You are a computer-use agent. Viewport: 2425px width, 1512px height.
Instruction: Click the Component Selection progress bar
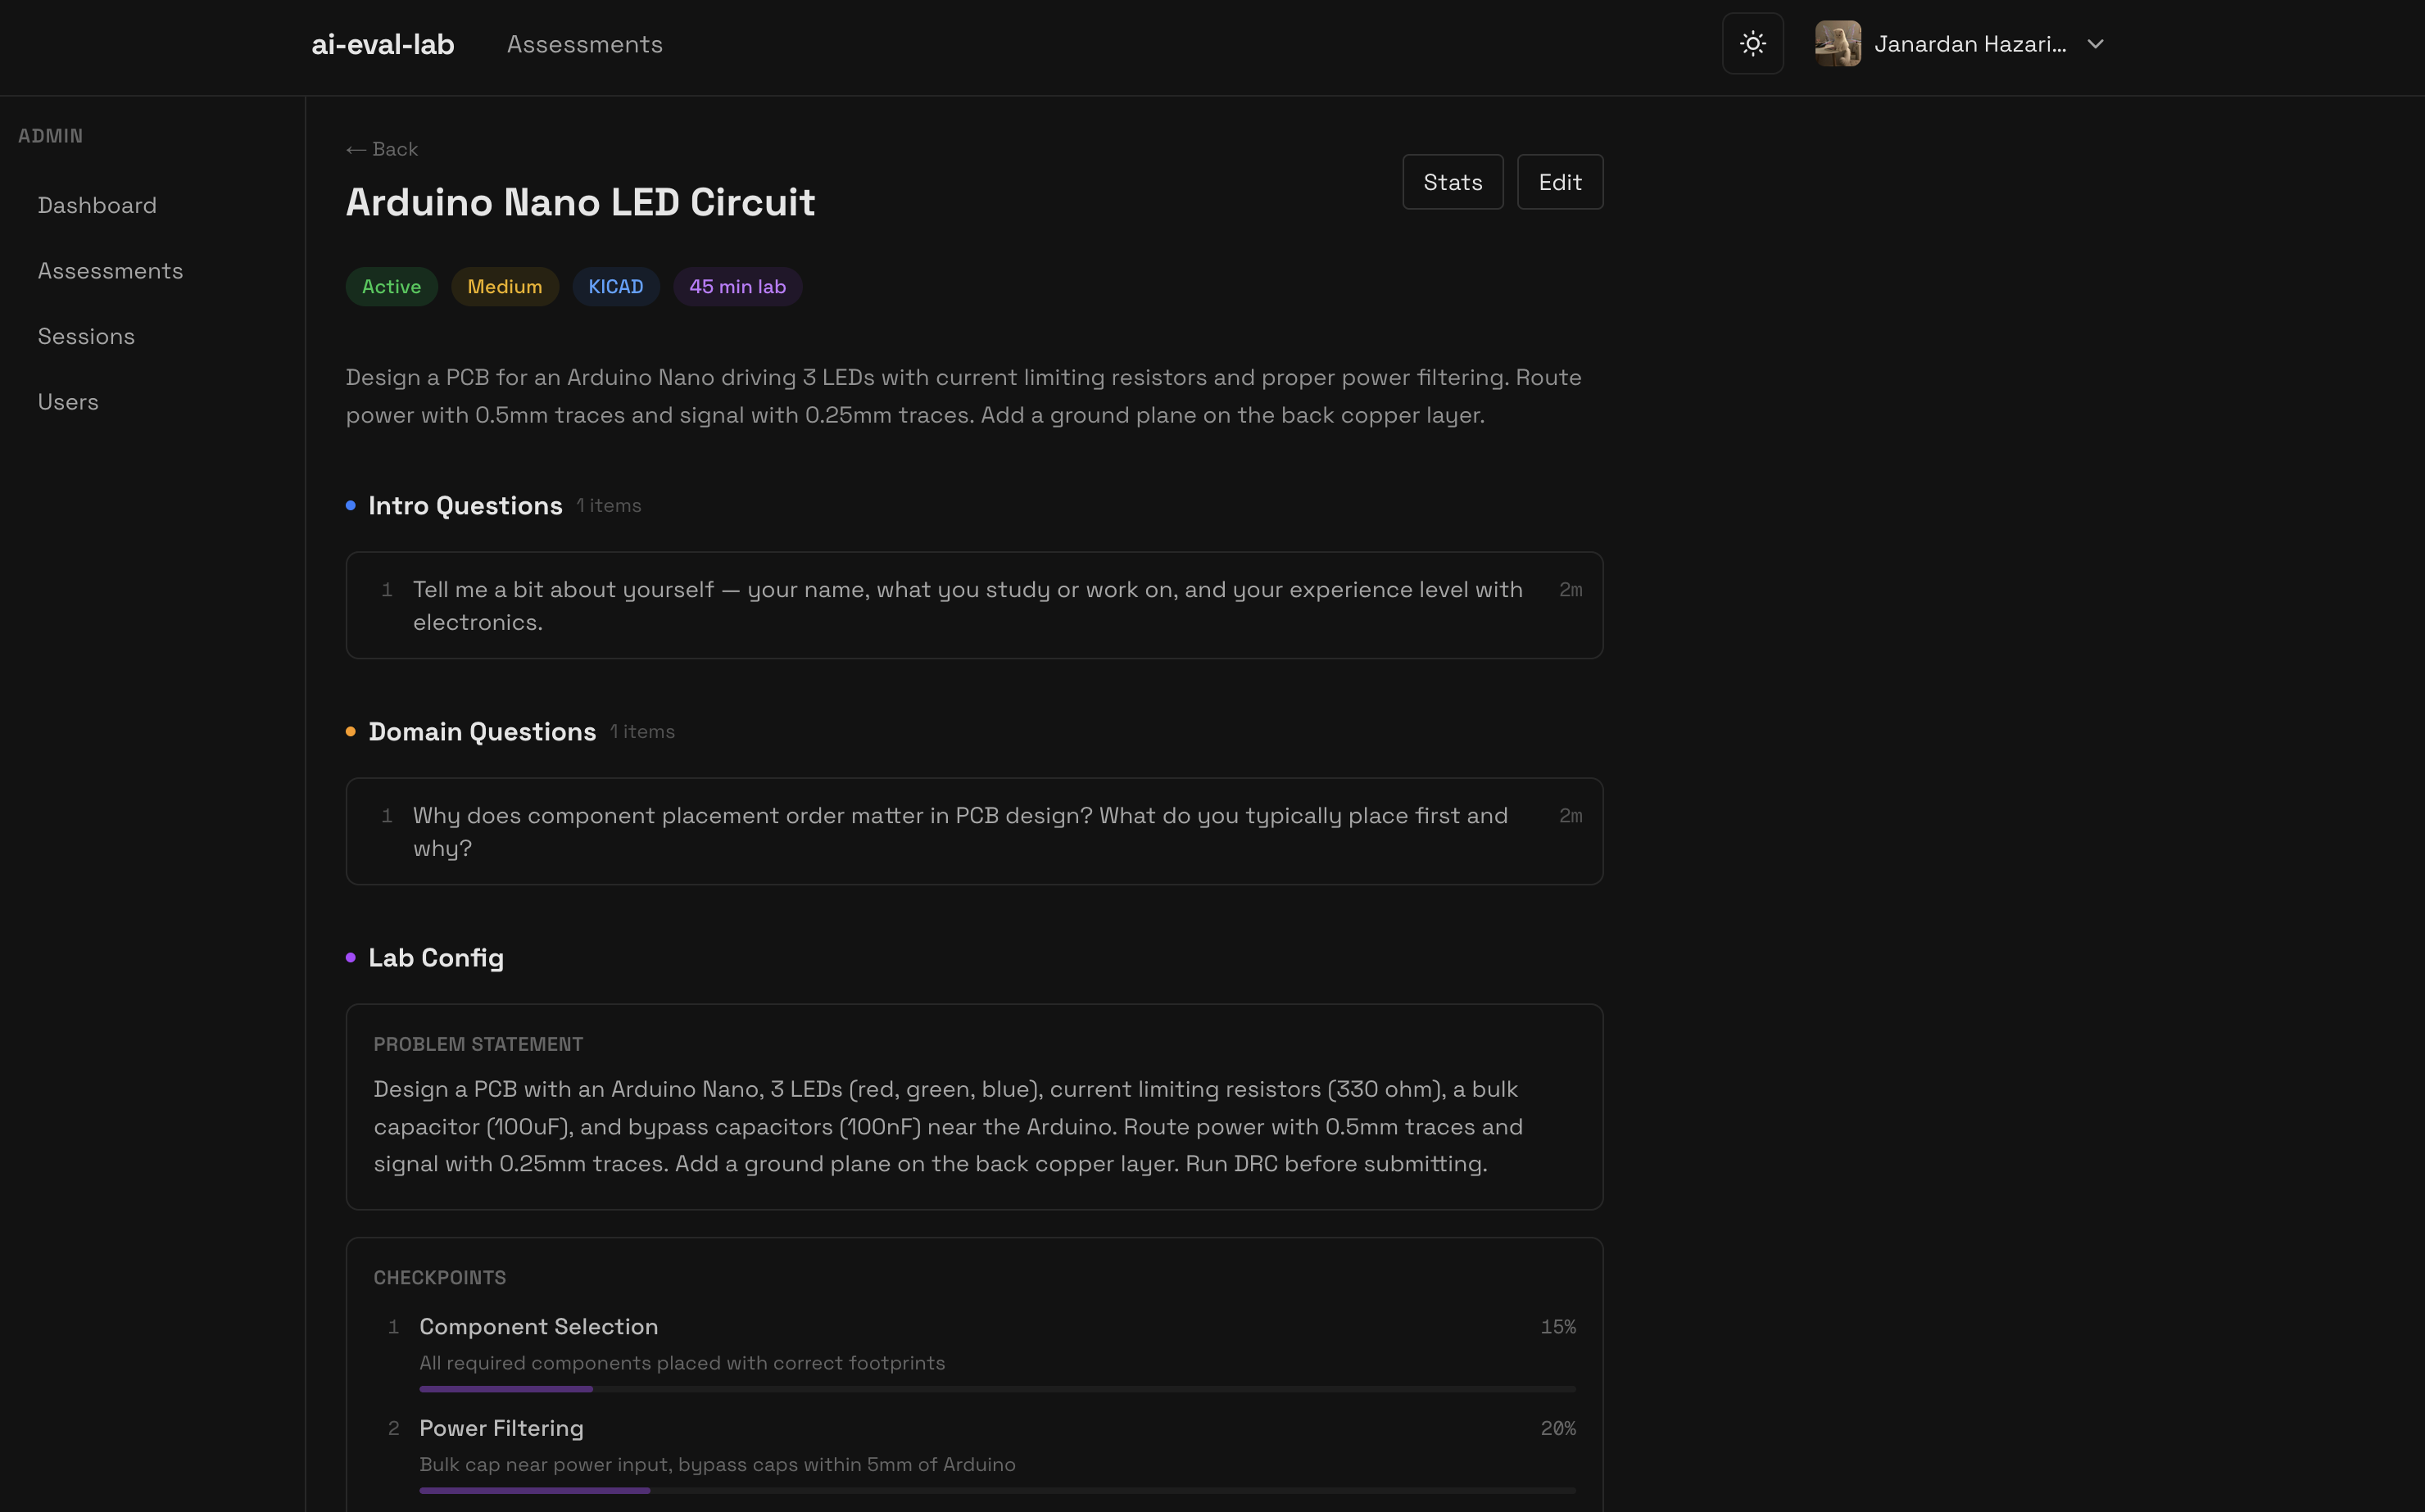(996, 1389)
